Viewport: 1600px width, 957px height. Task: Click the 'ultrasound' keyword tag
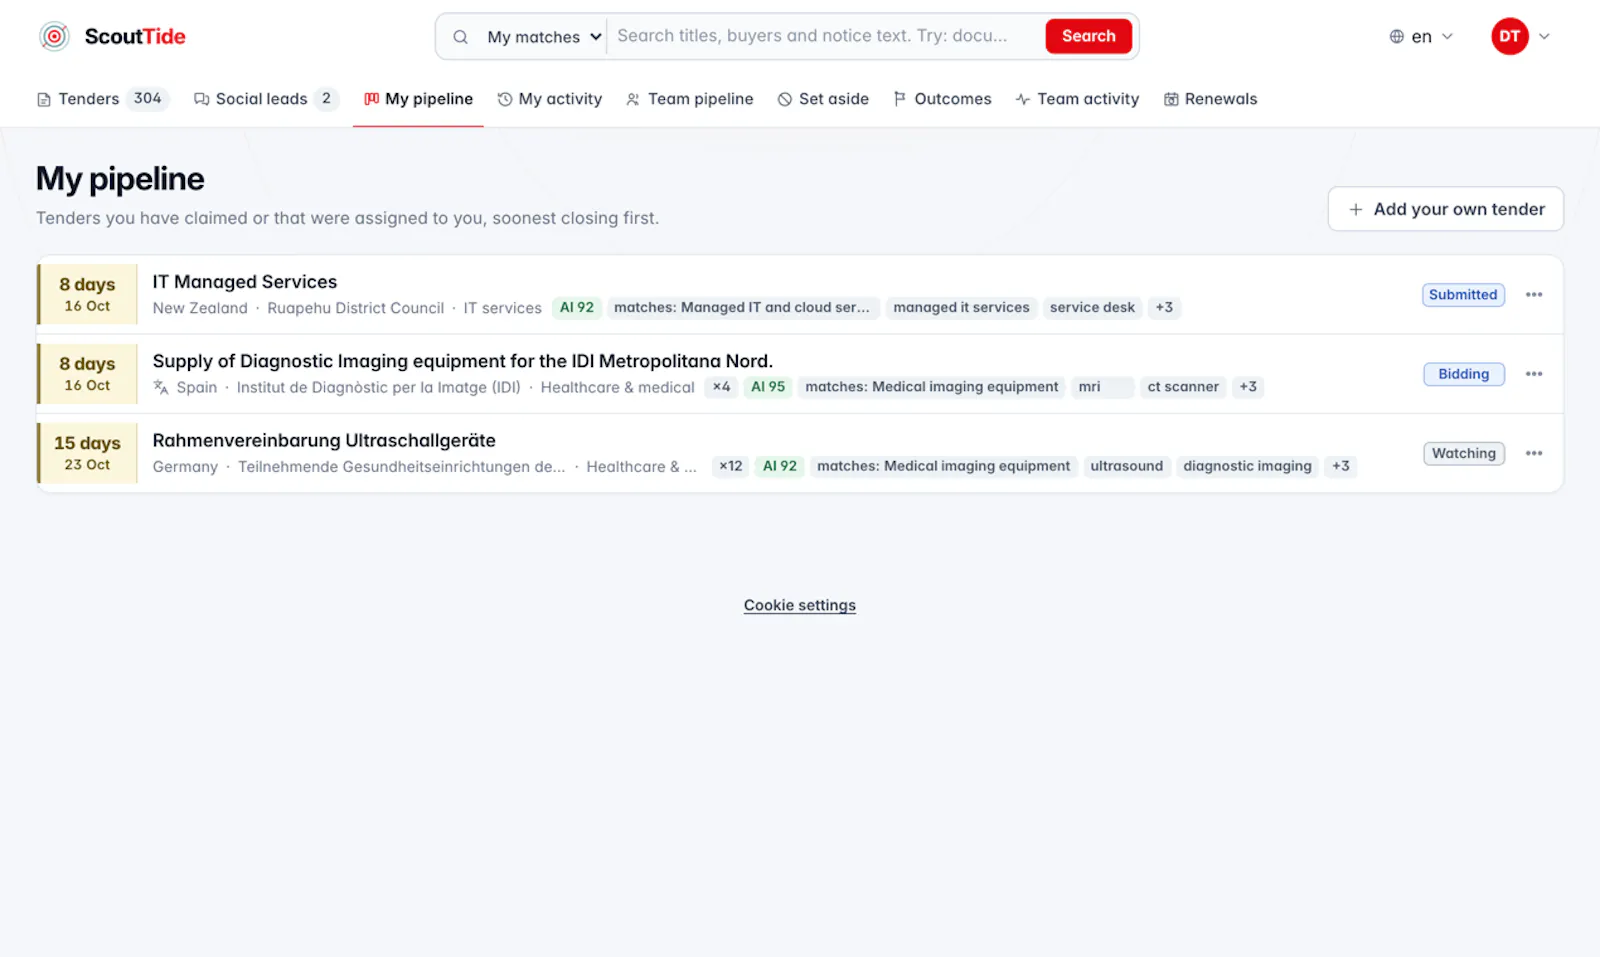(x=1127, y=466)
